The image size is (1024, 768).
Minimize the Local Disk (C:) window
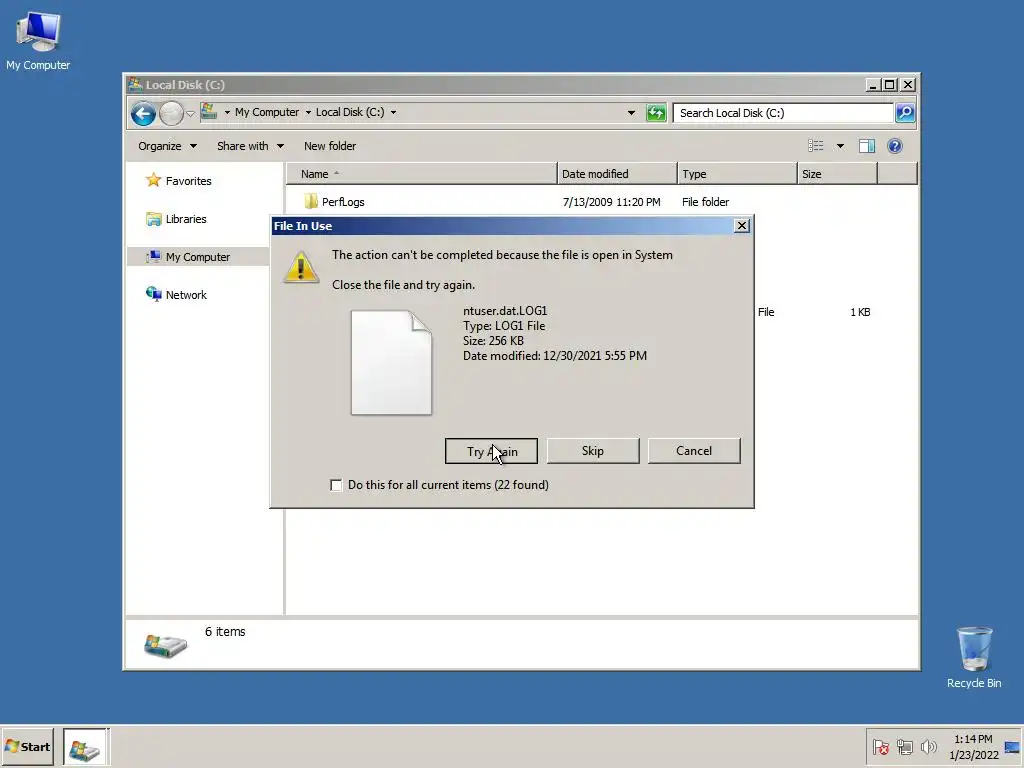click(872, 84)
